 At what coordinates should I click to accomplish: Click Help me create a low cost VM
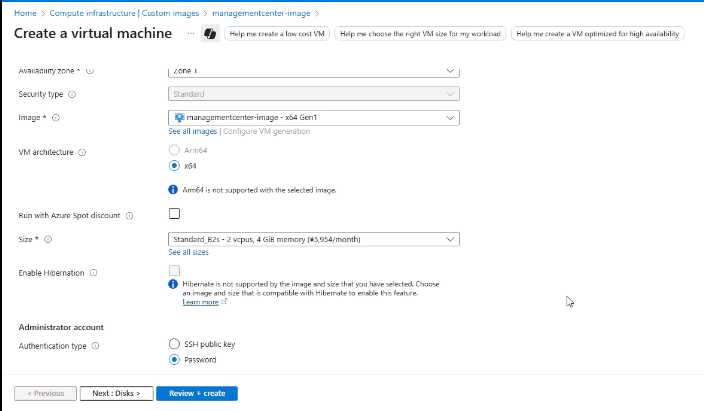tap(277, 34)
